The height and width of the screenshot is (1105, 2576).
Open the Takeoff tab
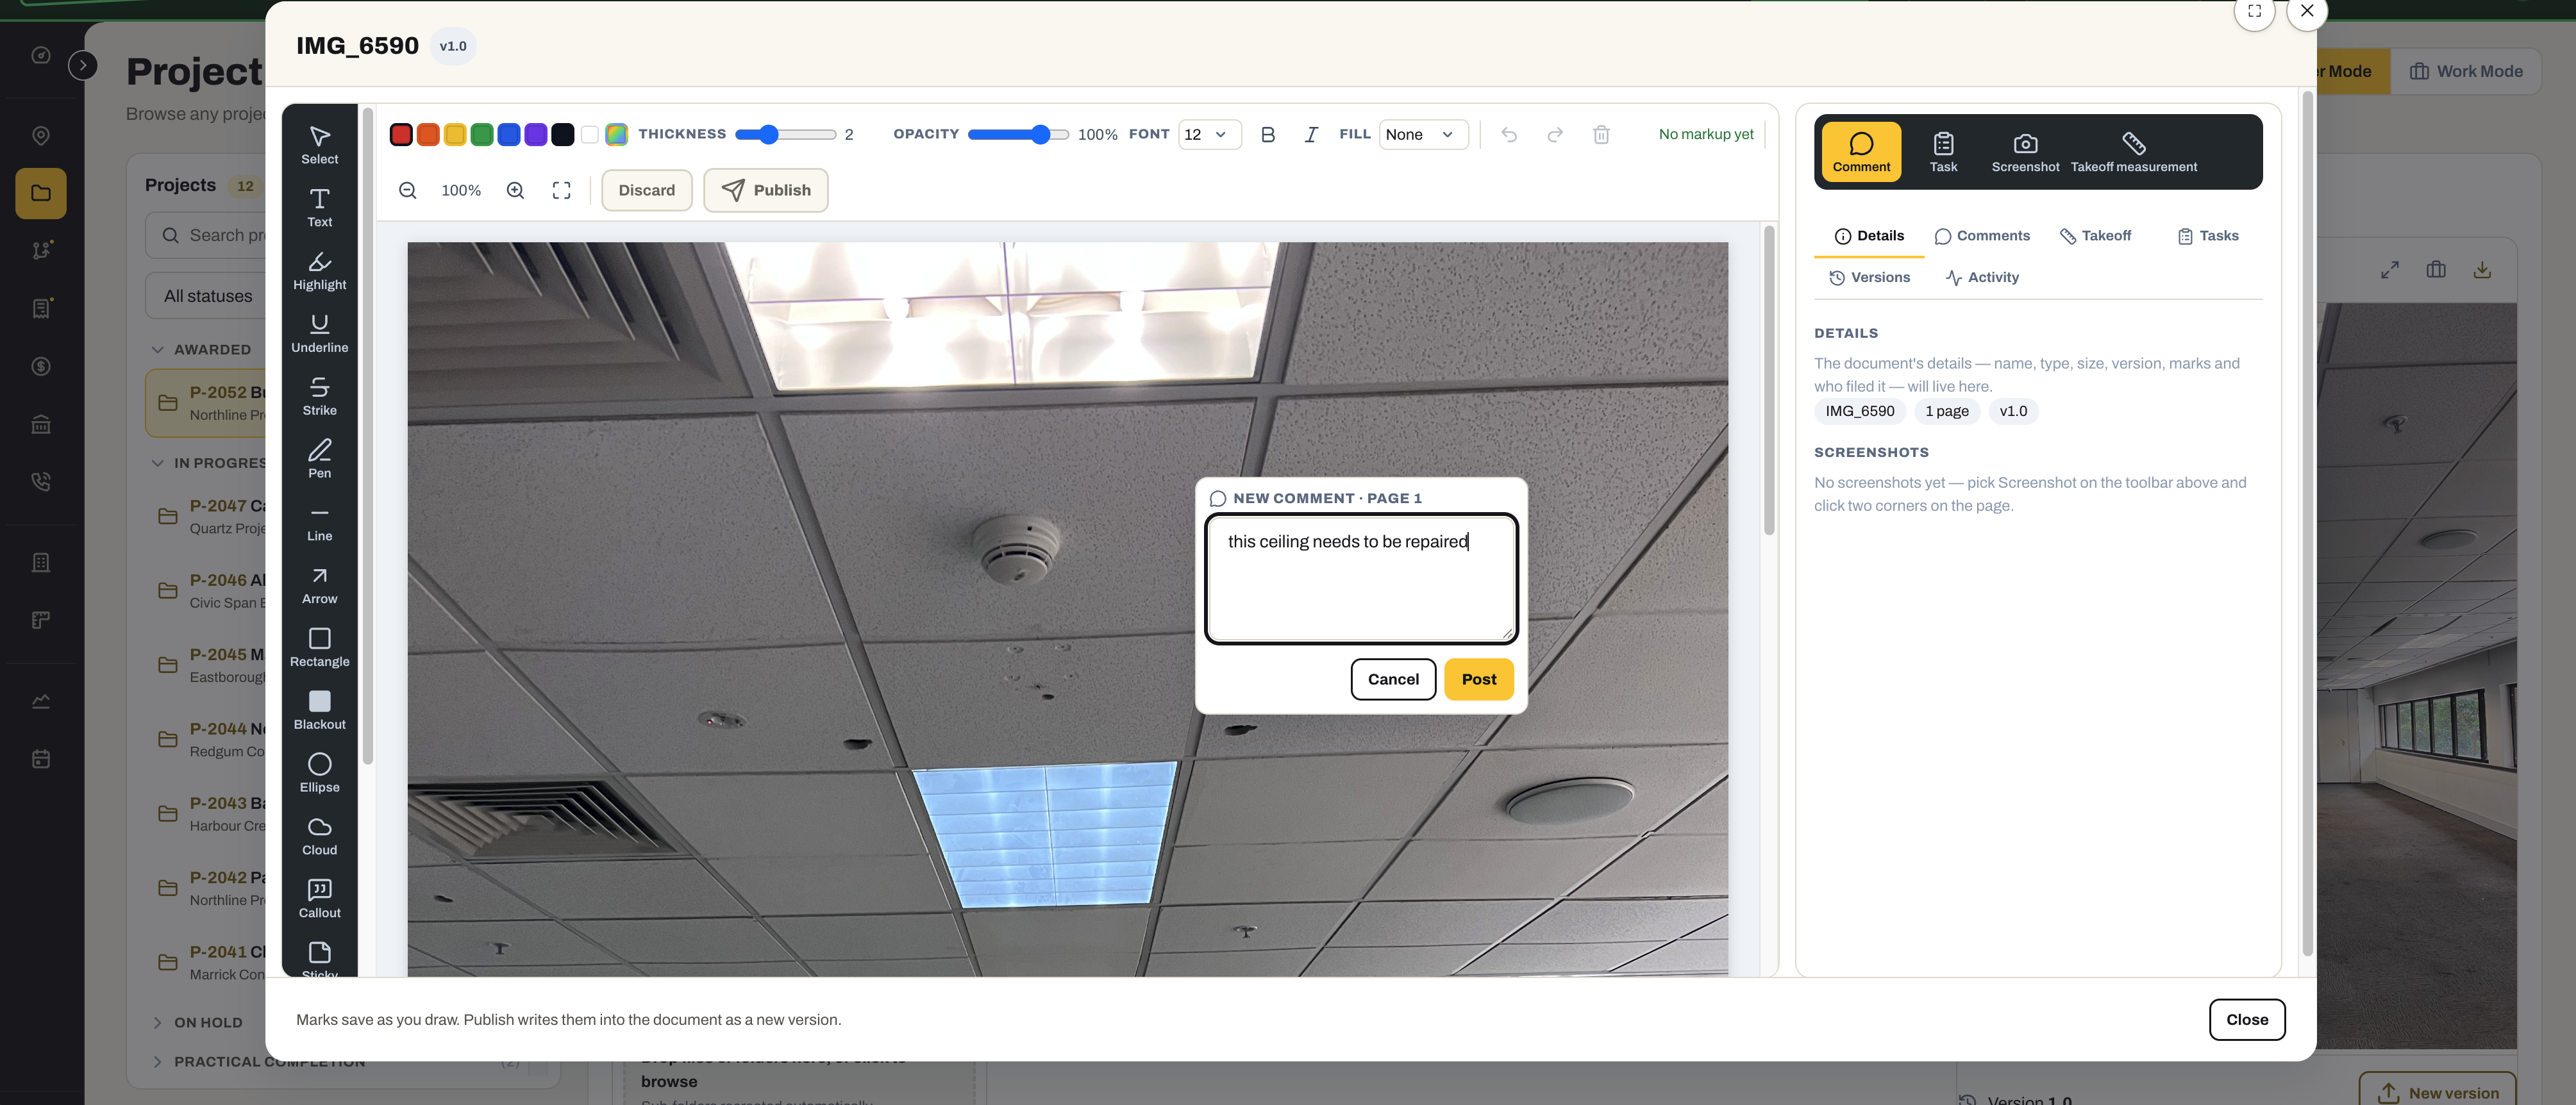coord(2096,236)
